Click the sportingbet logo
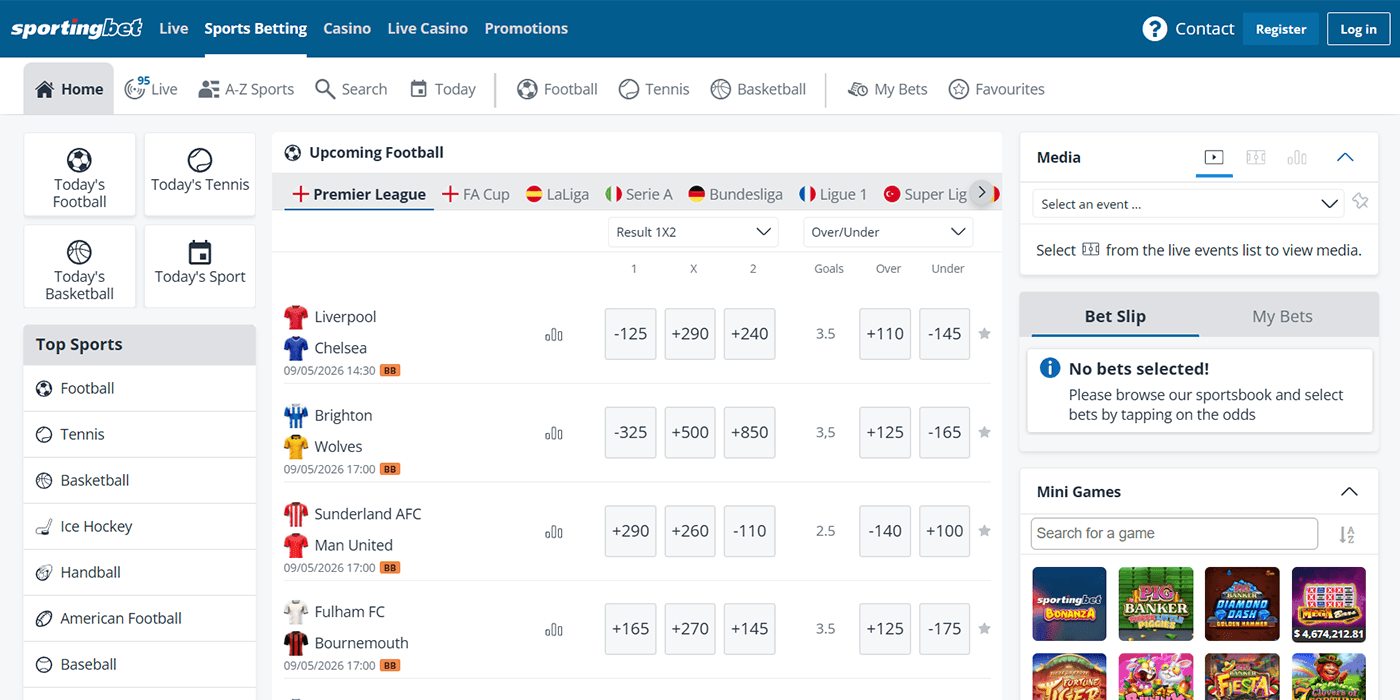The image size is (1400, 700). tap(77, 29)
